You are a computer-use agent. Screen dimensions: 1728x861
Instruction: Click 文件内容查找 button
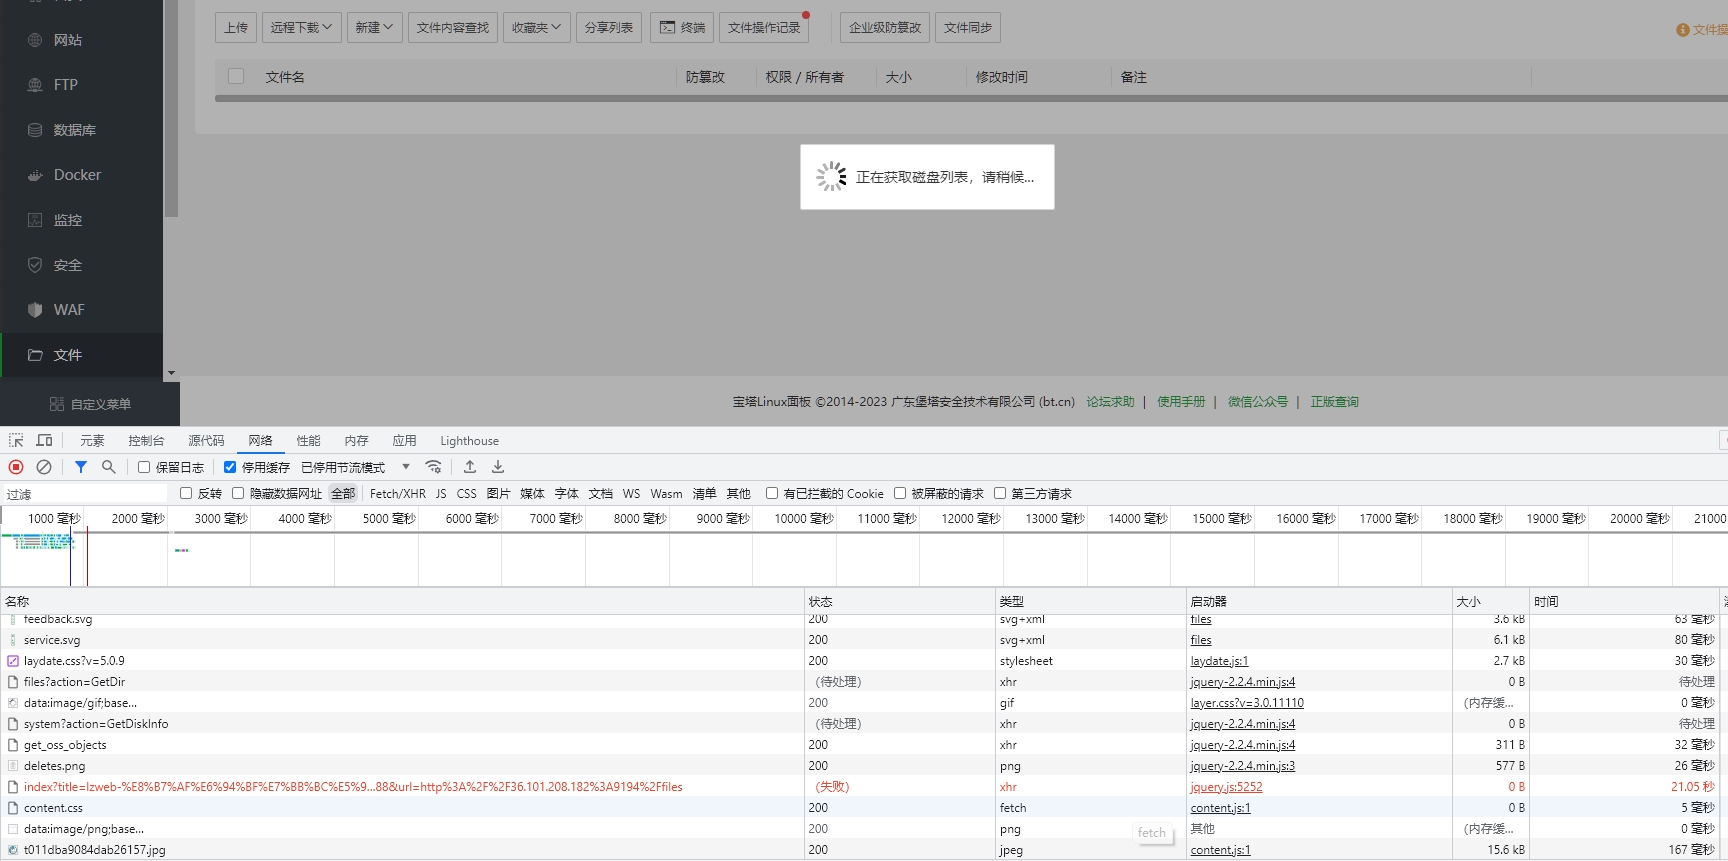[x=453, y=28]
